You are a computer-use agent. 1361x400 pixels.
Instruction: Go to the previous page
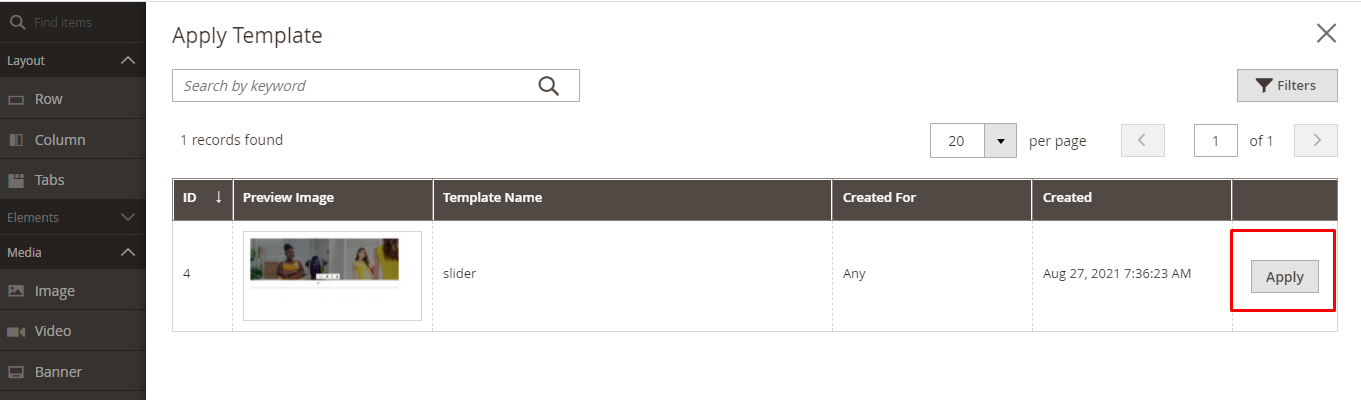point(1143,141)
